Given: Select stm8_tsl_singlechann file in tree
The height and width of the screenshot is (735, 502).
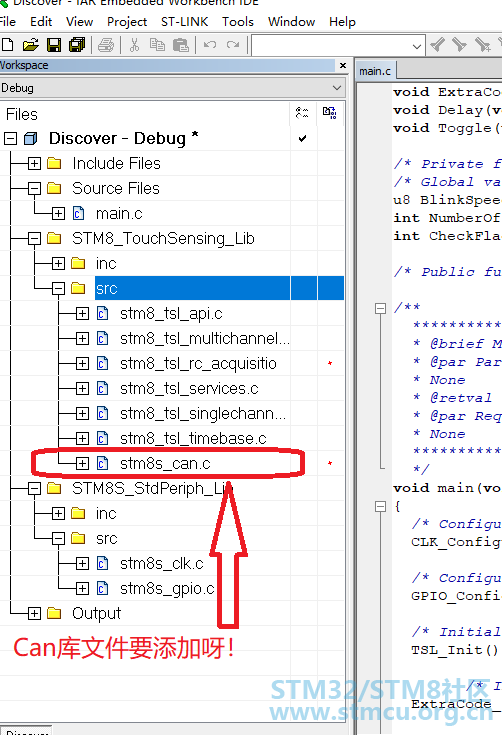Looking at the screenshot, I should (203, 413).
